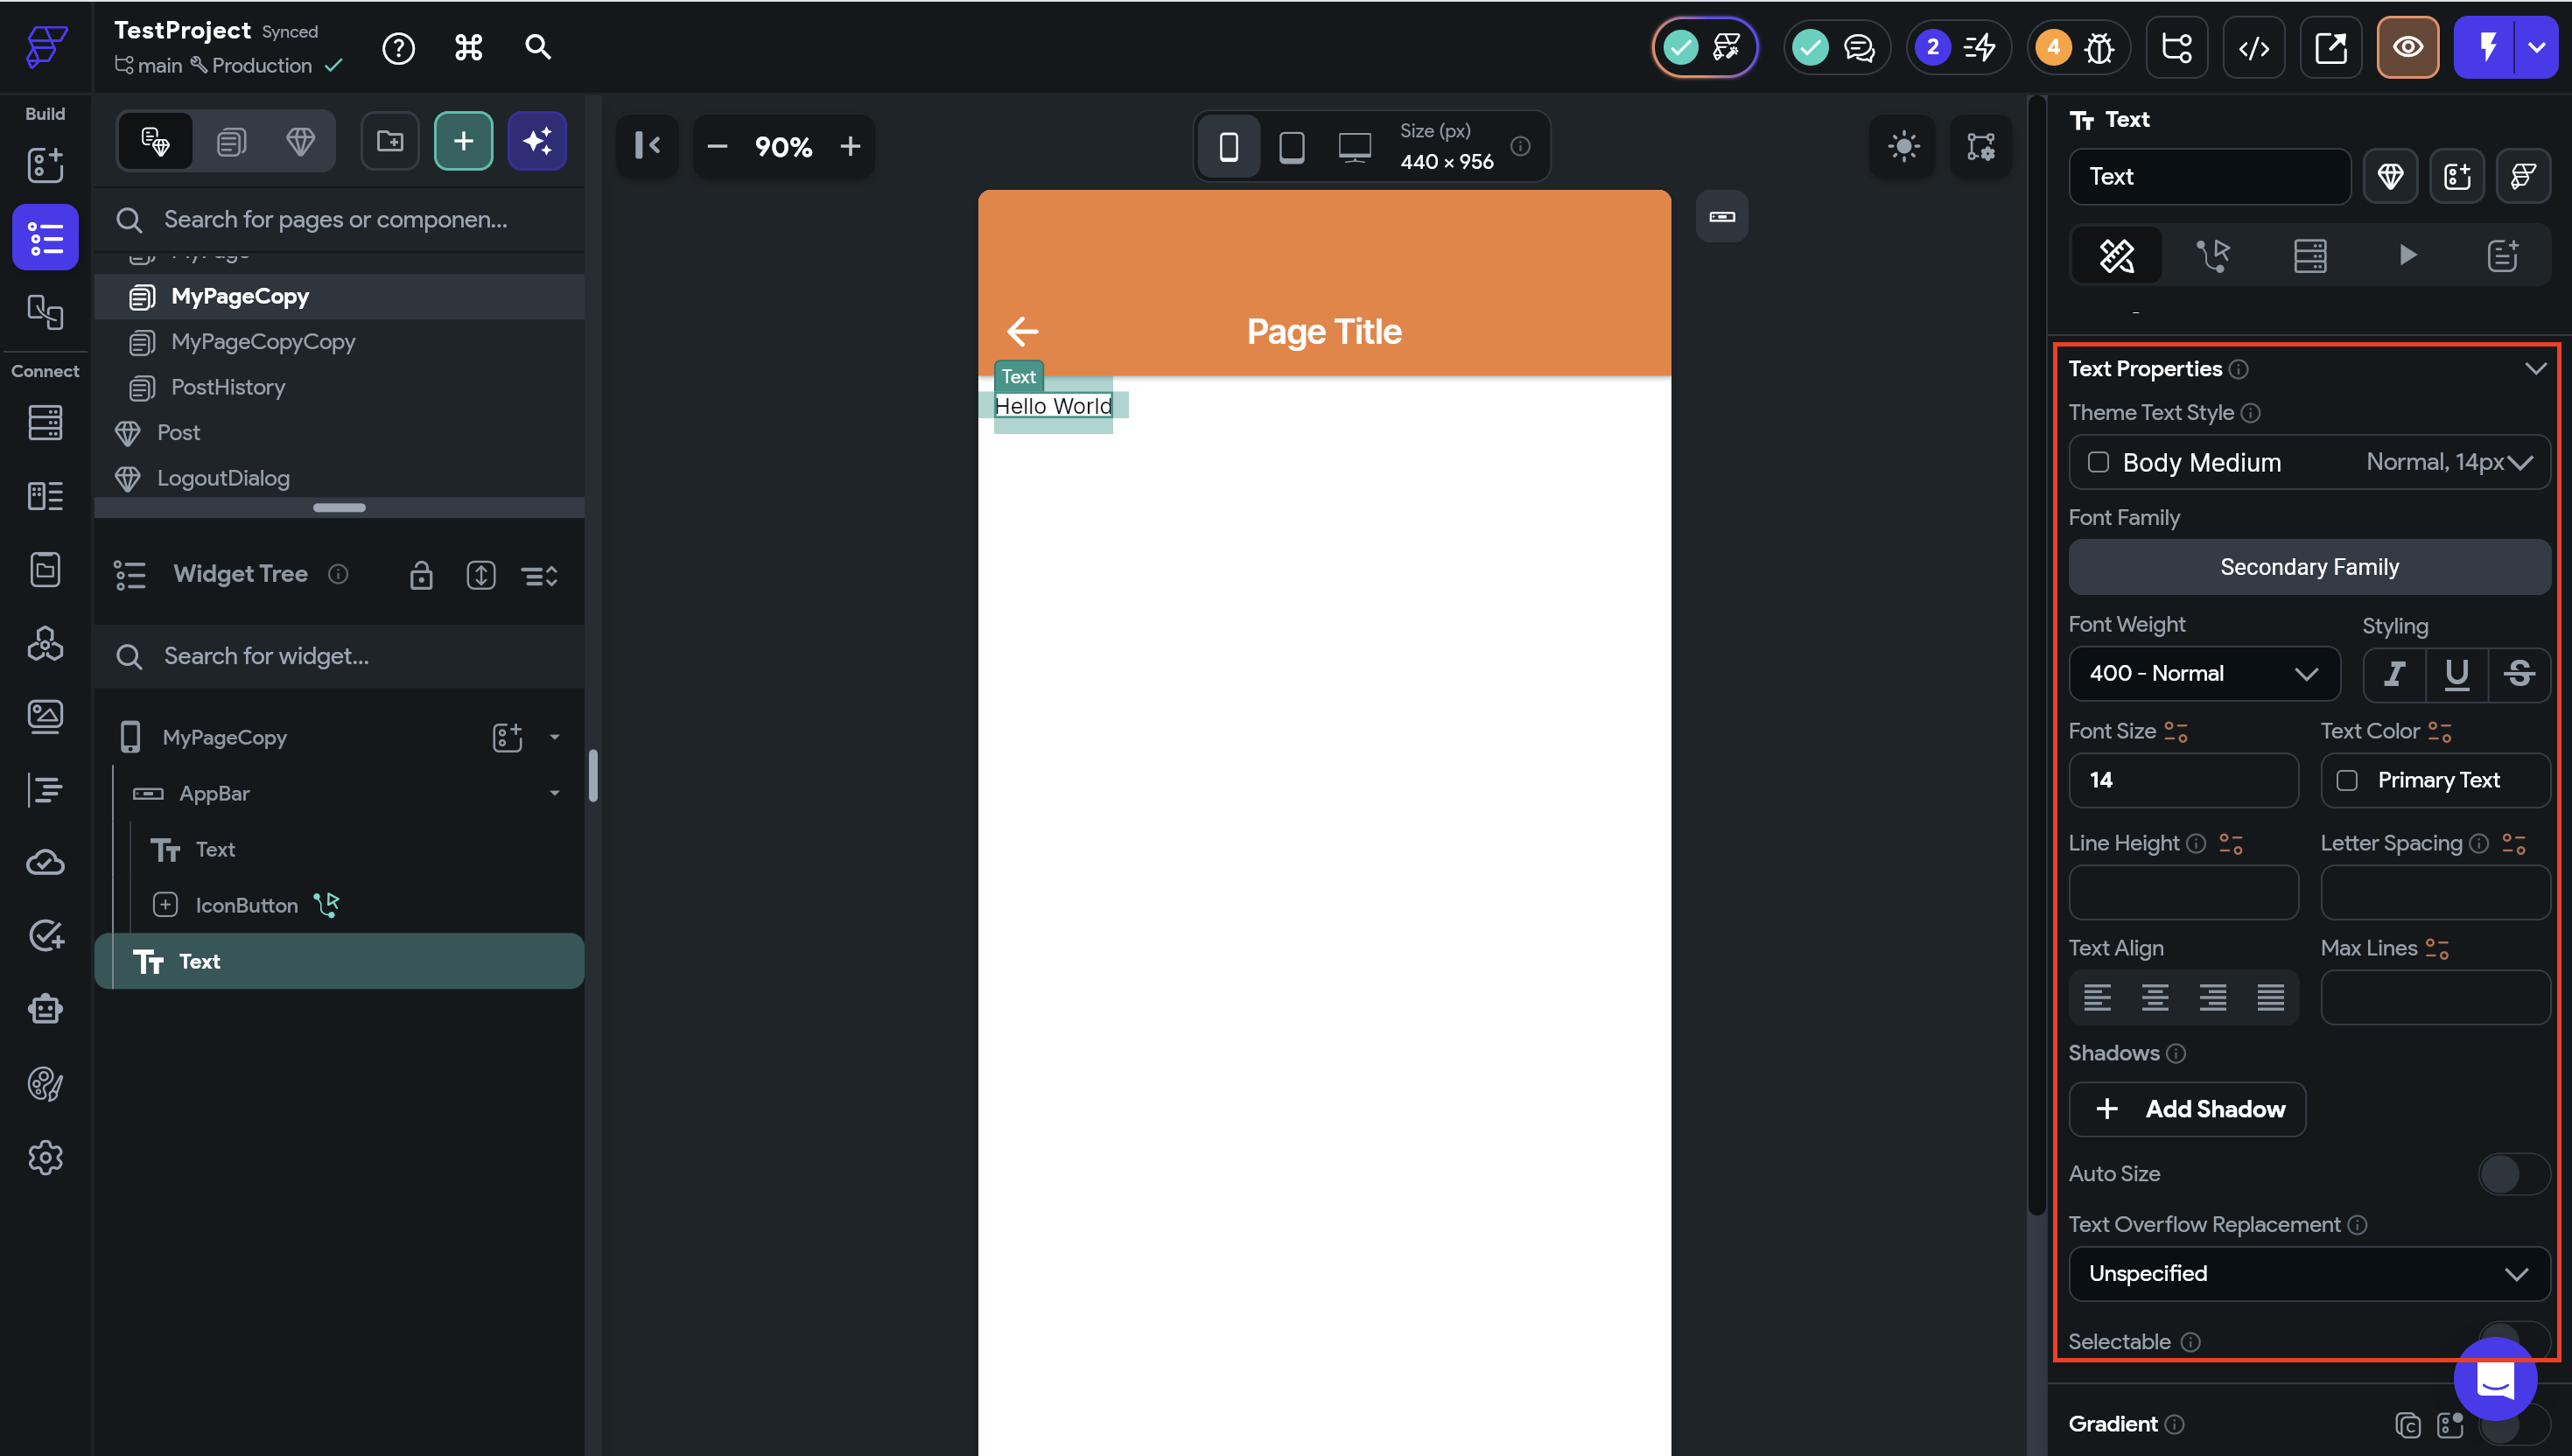The width and height of the screenshot is (2572, 1456).
Task: Open Text Overflow Replacement dropdown
Action: [2308, 1273]
